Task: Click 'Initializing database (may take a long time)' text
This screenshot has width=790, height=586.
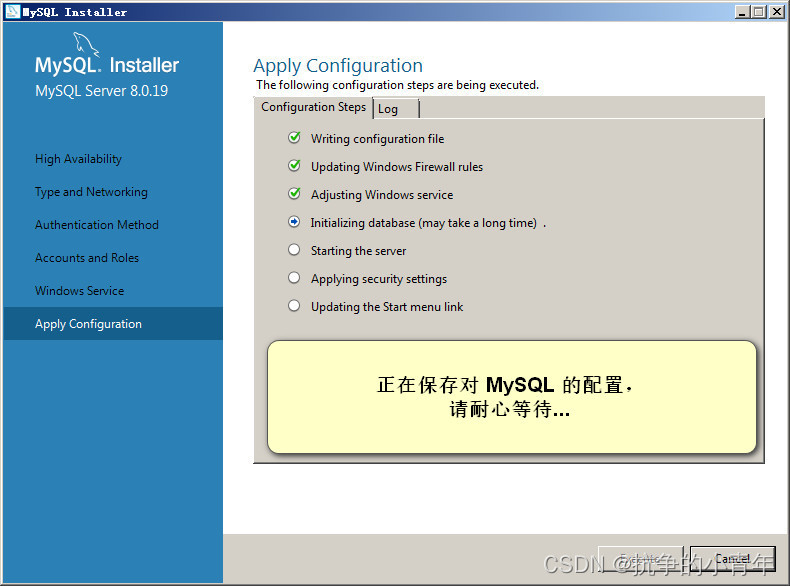Action: [x=424, y=223]
